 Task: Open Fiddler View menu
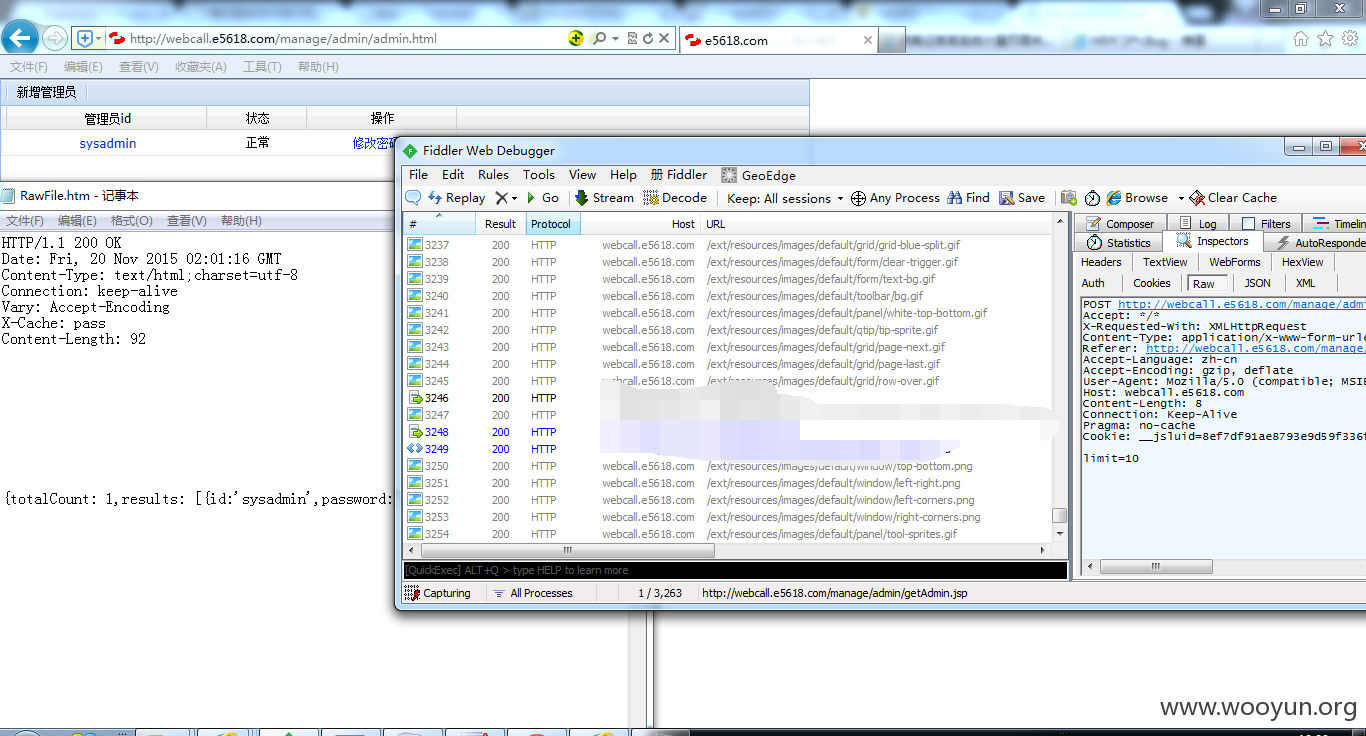point(582,174)
